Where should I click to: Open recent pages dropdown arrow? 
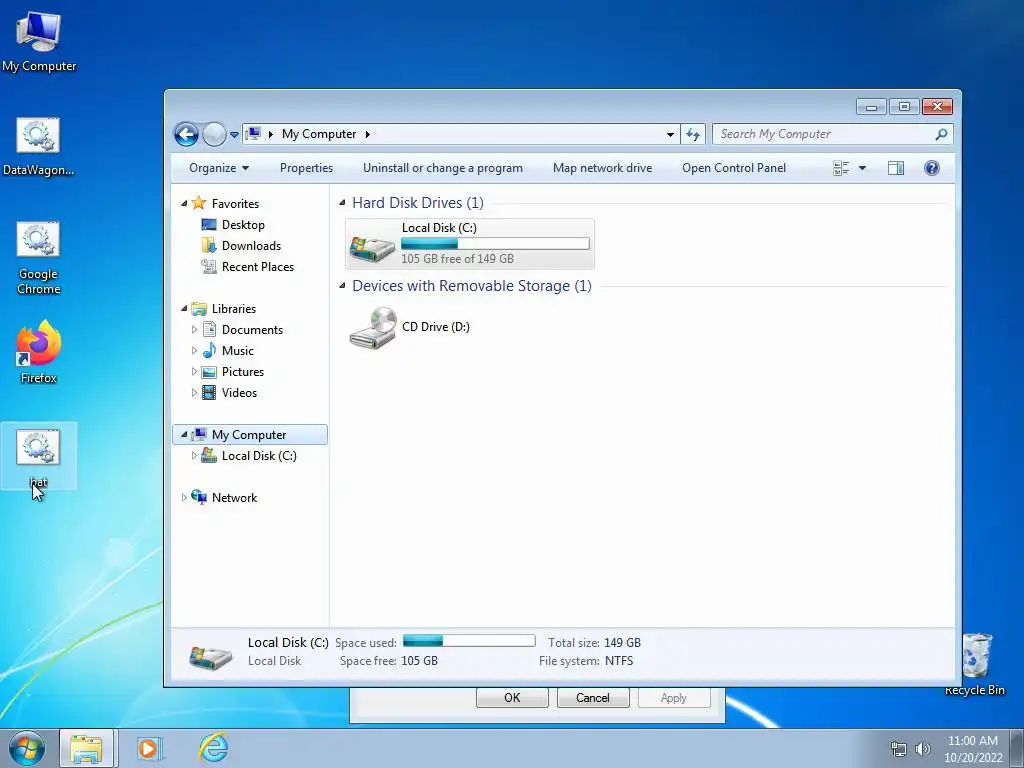234,135
